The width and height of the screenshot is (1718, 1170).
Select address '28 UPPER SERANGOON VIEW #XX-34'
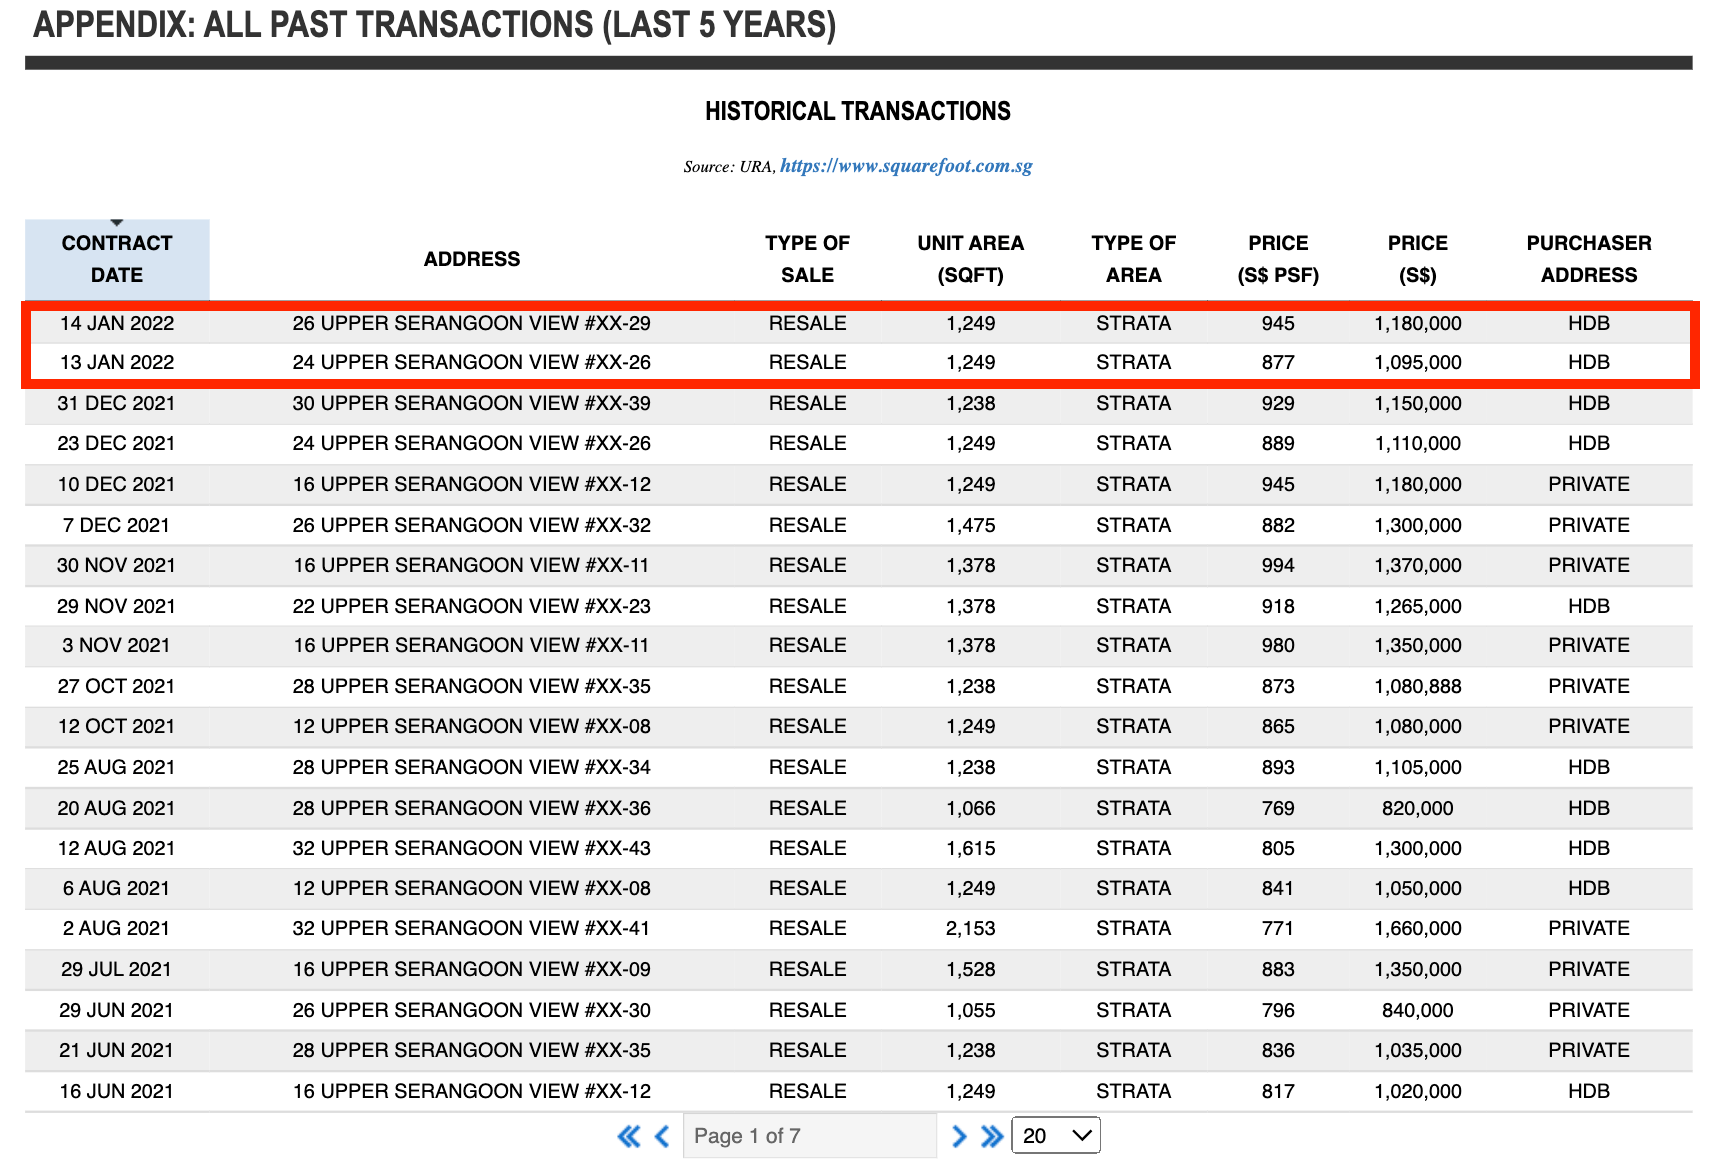472,767
